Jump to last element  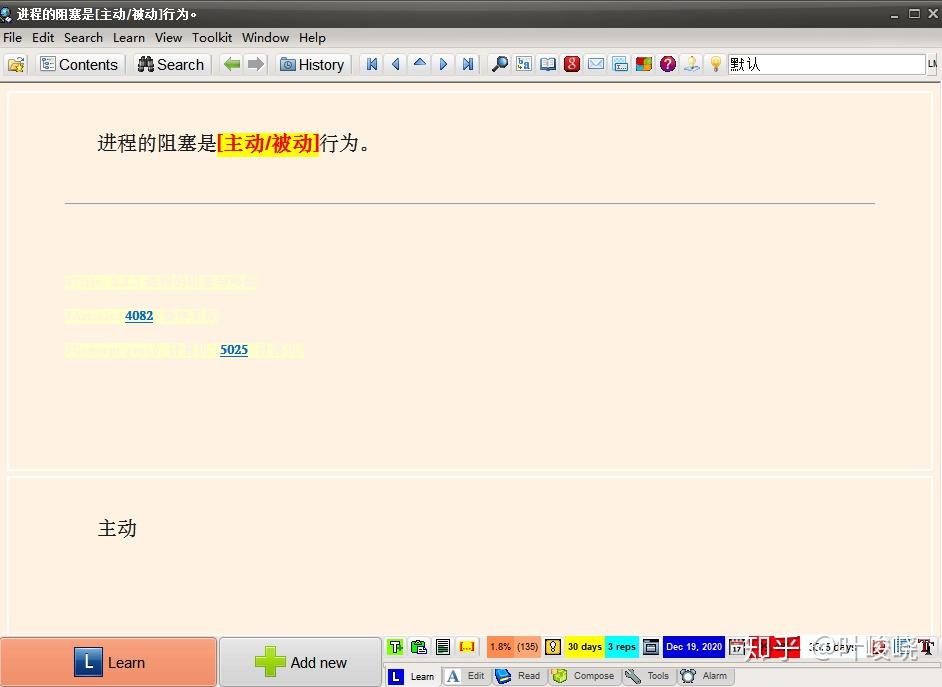pos(467,64)
